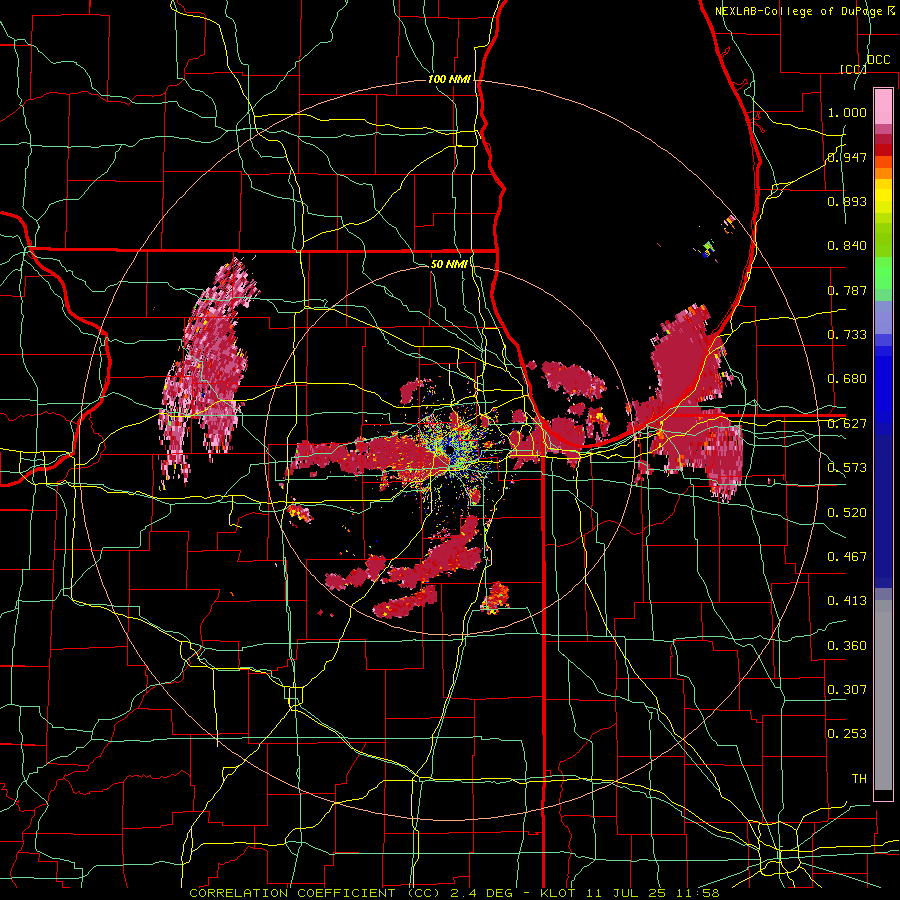Click the 0.413 scale value
Viewport: 900px width, 900px height.
(847, 601)
